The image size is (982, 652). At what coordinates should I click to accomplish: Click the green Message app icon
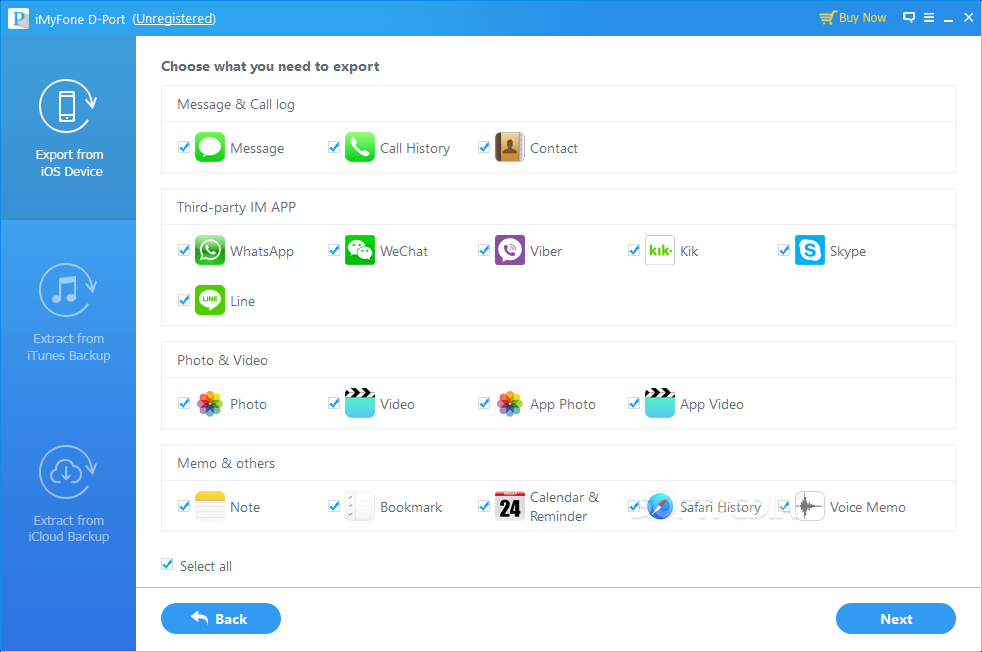(x=210, y=148)
